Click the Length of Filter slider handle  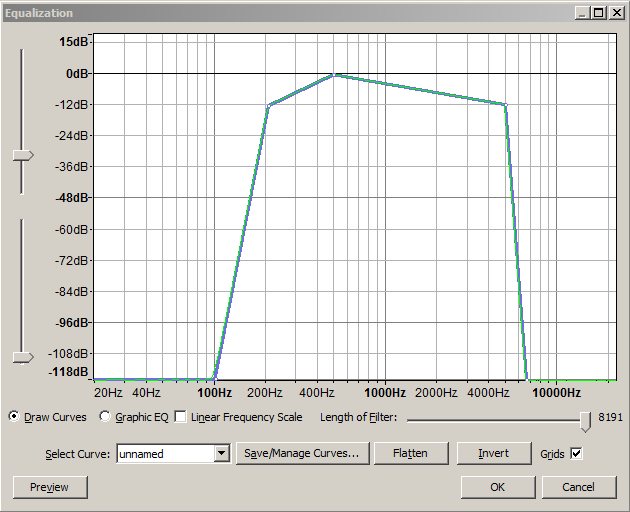tap(585, 419)
